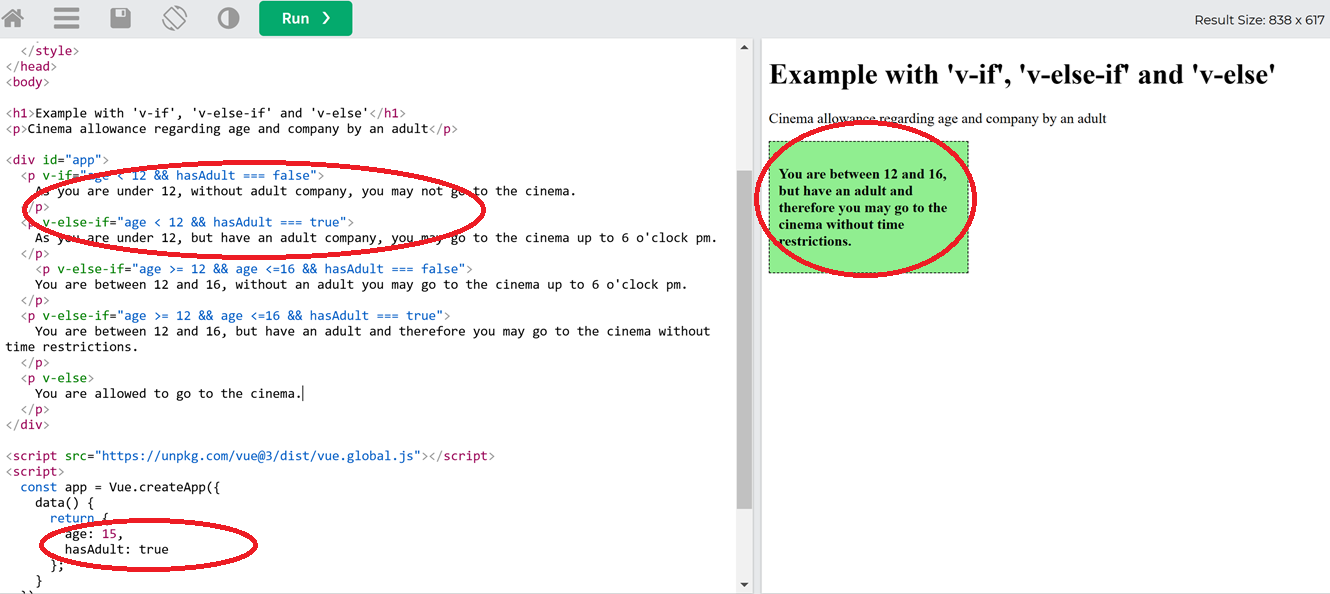Click 'without an adult you may go' text line
Screen dimensions: 1330x594
tap(361, 285)
